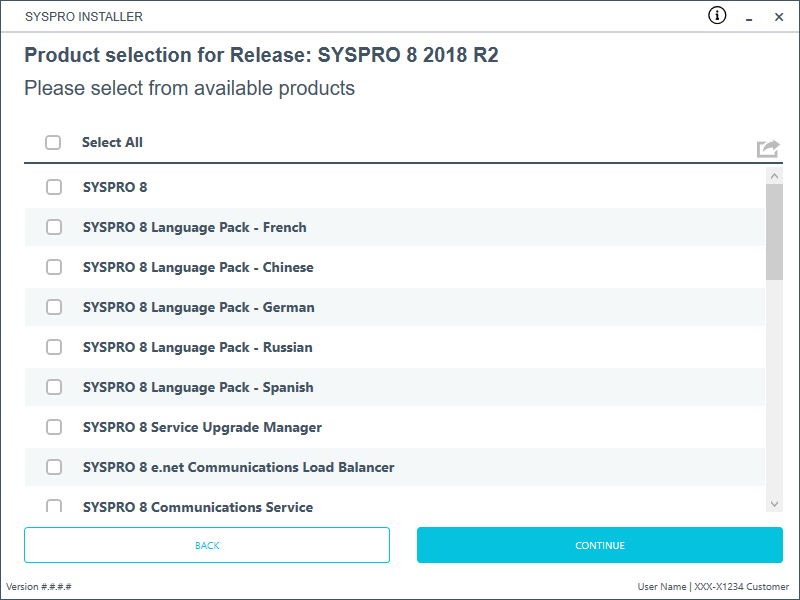Enable the SYSPRO 8 product checkbox
Screen dimensions: 800x600
tap(54, 187)
